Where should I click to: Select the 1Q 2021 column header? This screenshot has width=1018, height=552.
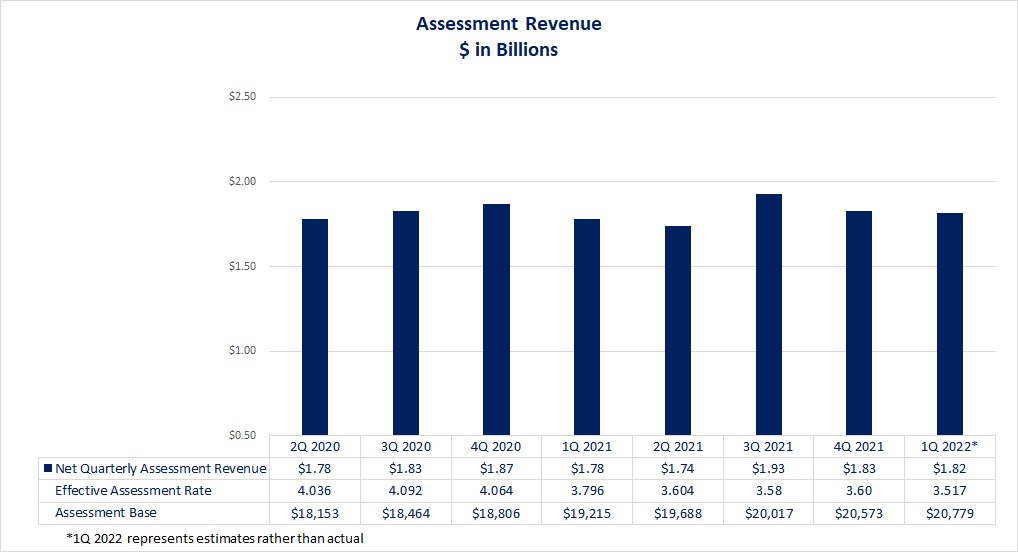587,446
